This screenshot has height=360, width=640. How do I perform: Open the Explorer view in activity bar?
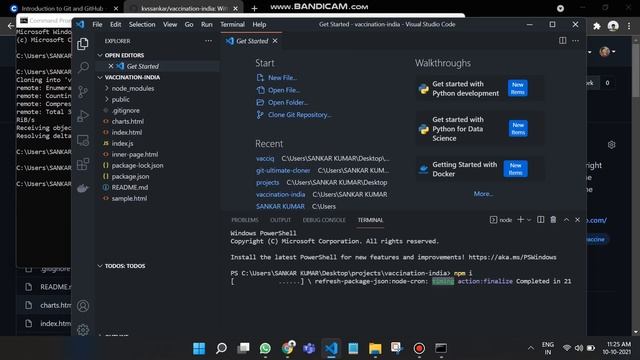pos(83,44)
